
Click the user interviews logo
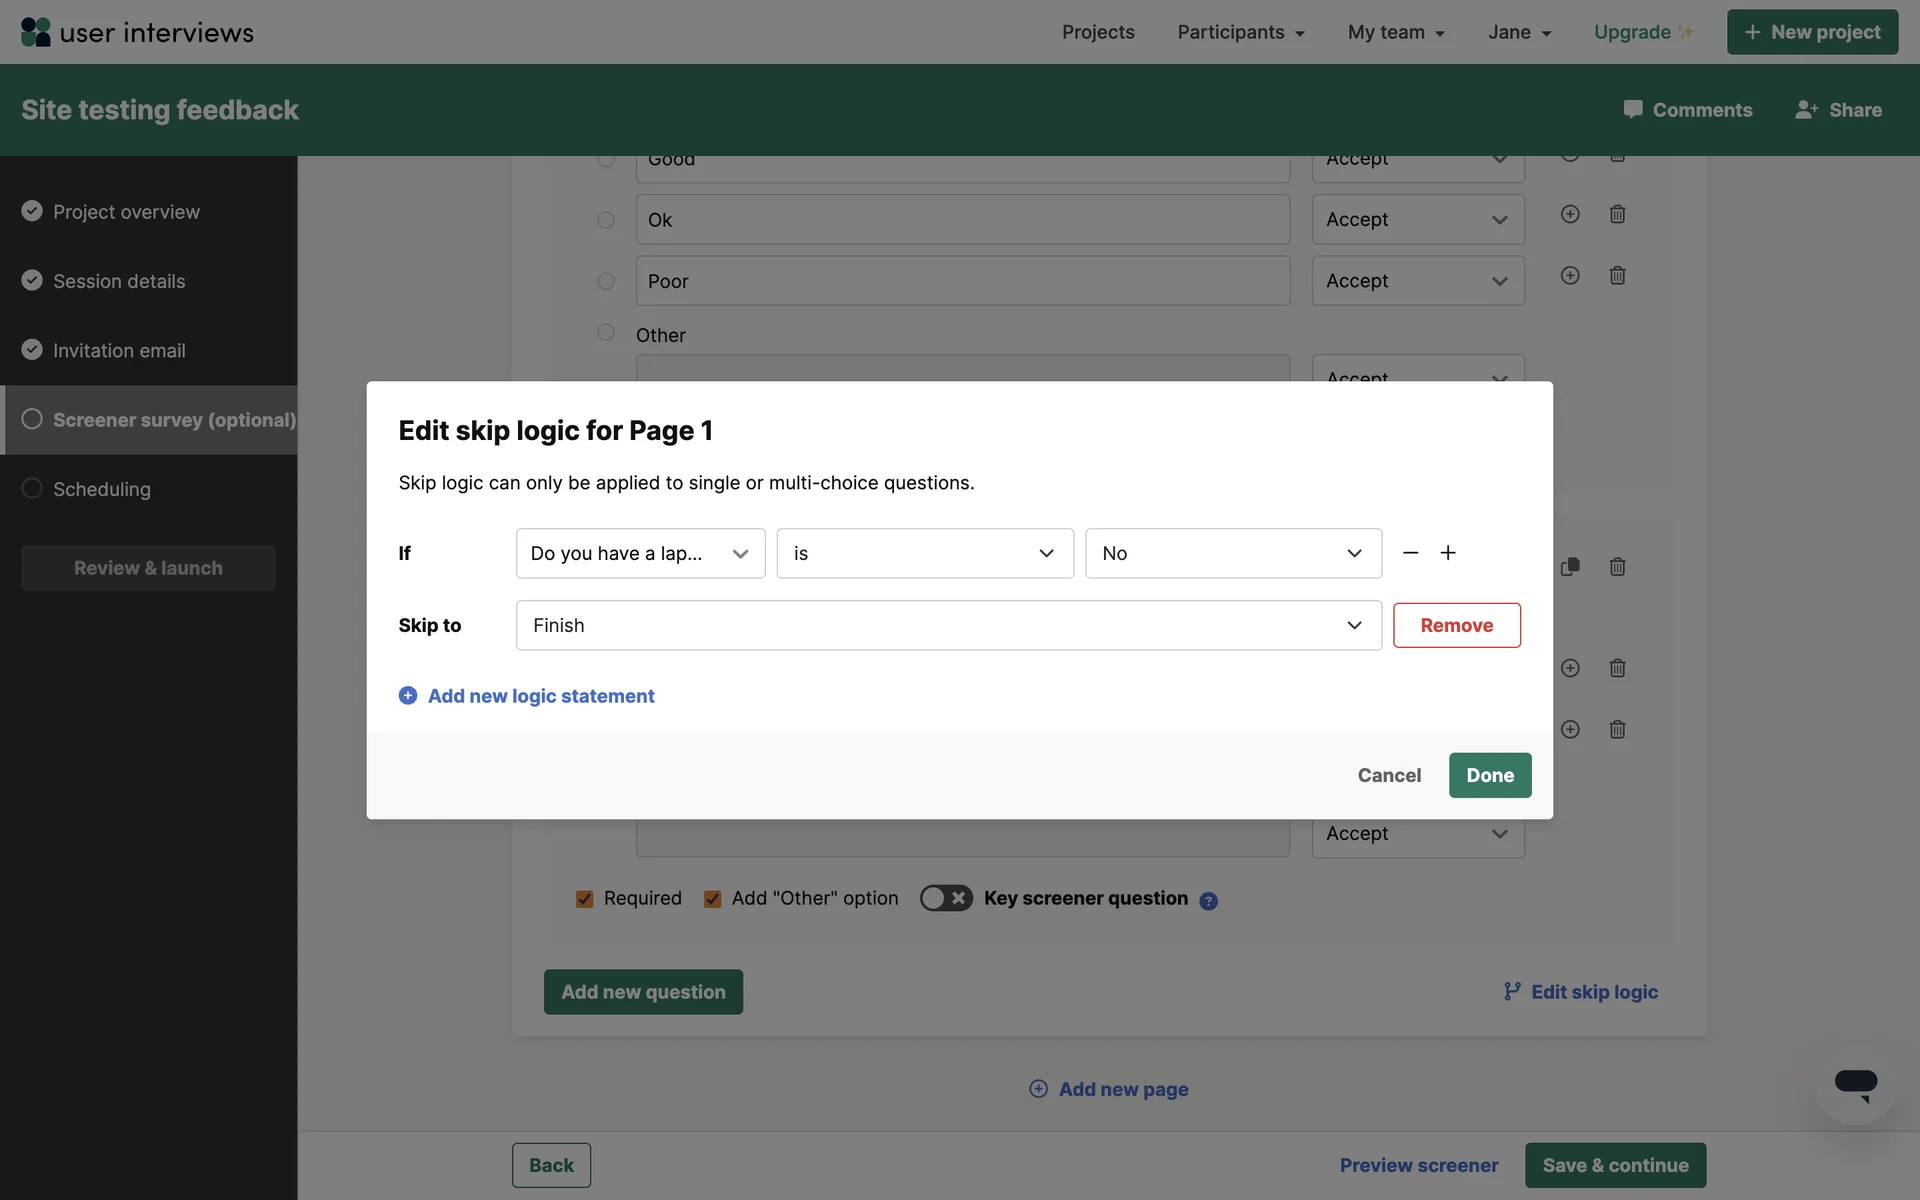click(x=137, y=32)
